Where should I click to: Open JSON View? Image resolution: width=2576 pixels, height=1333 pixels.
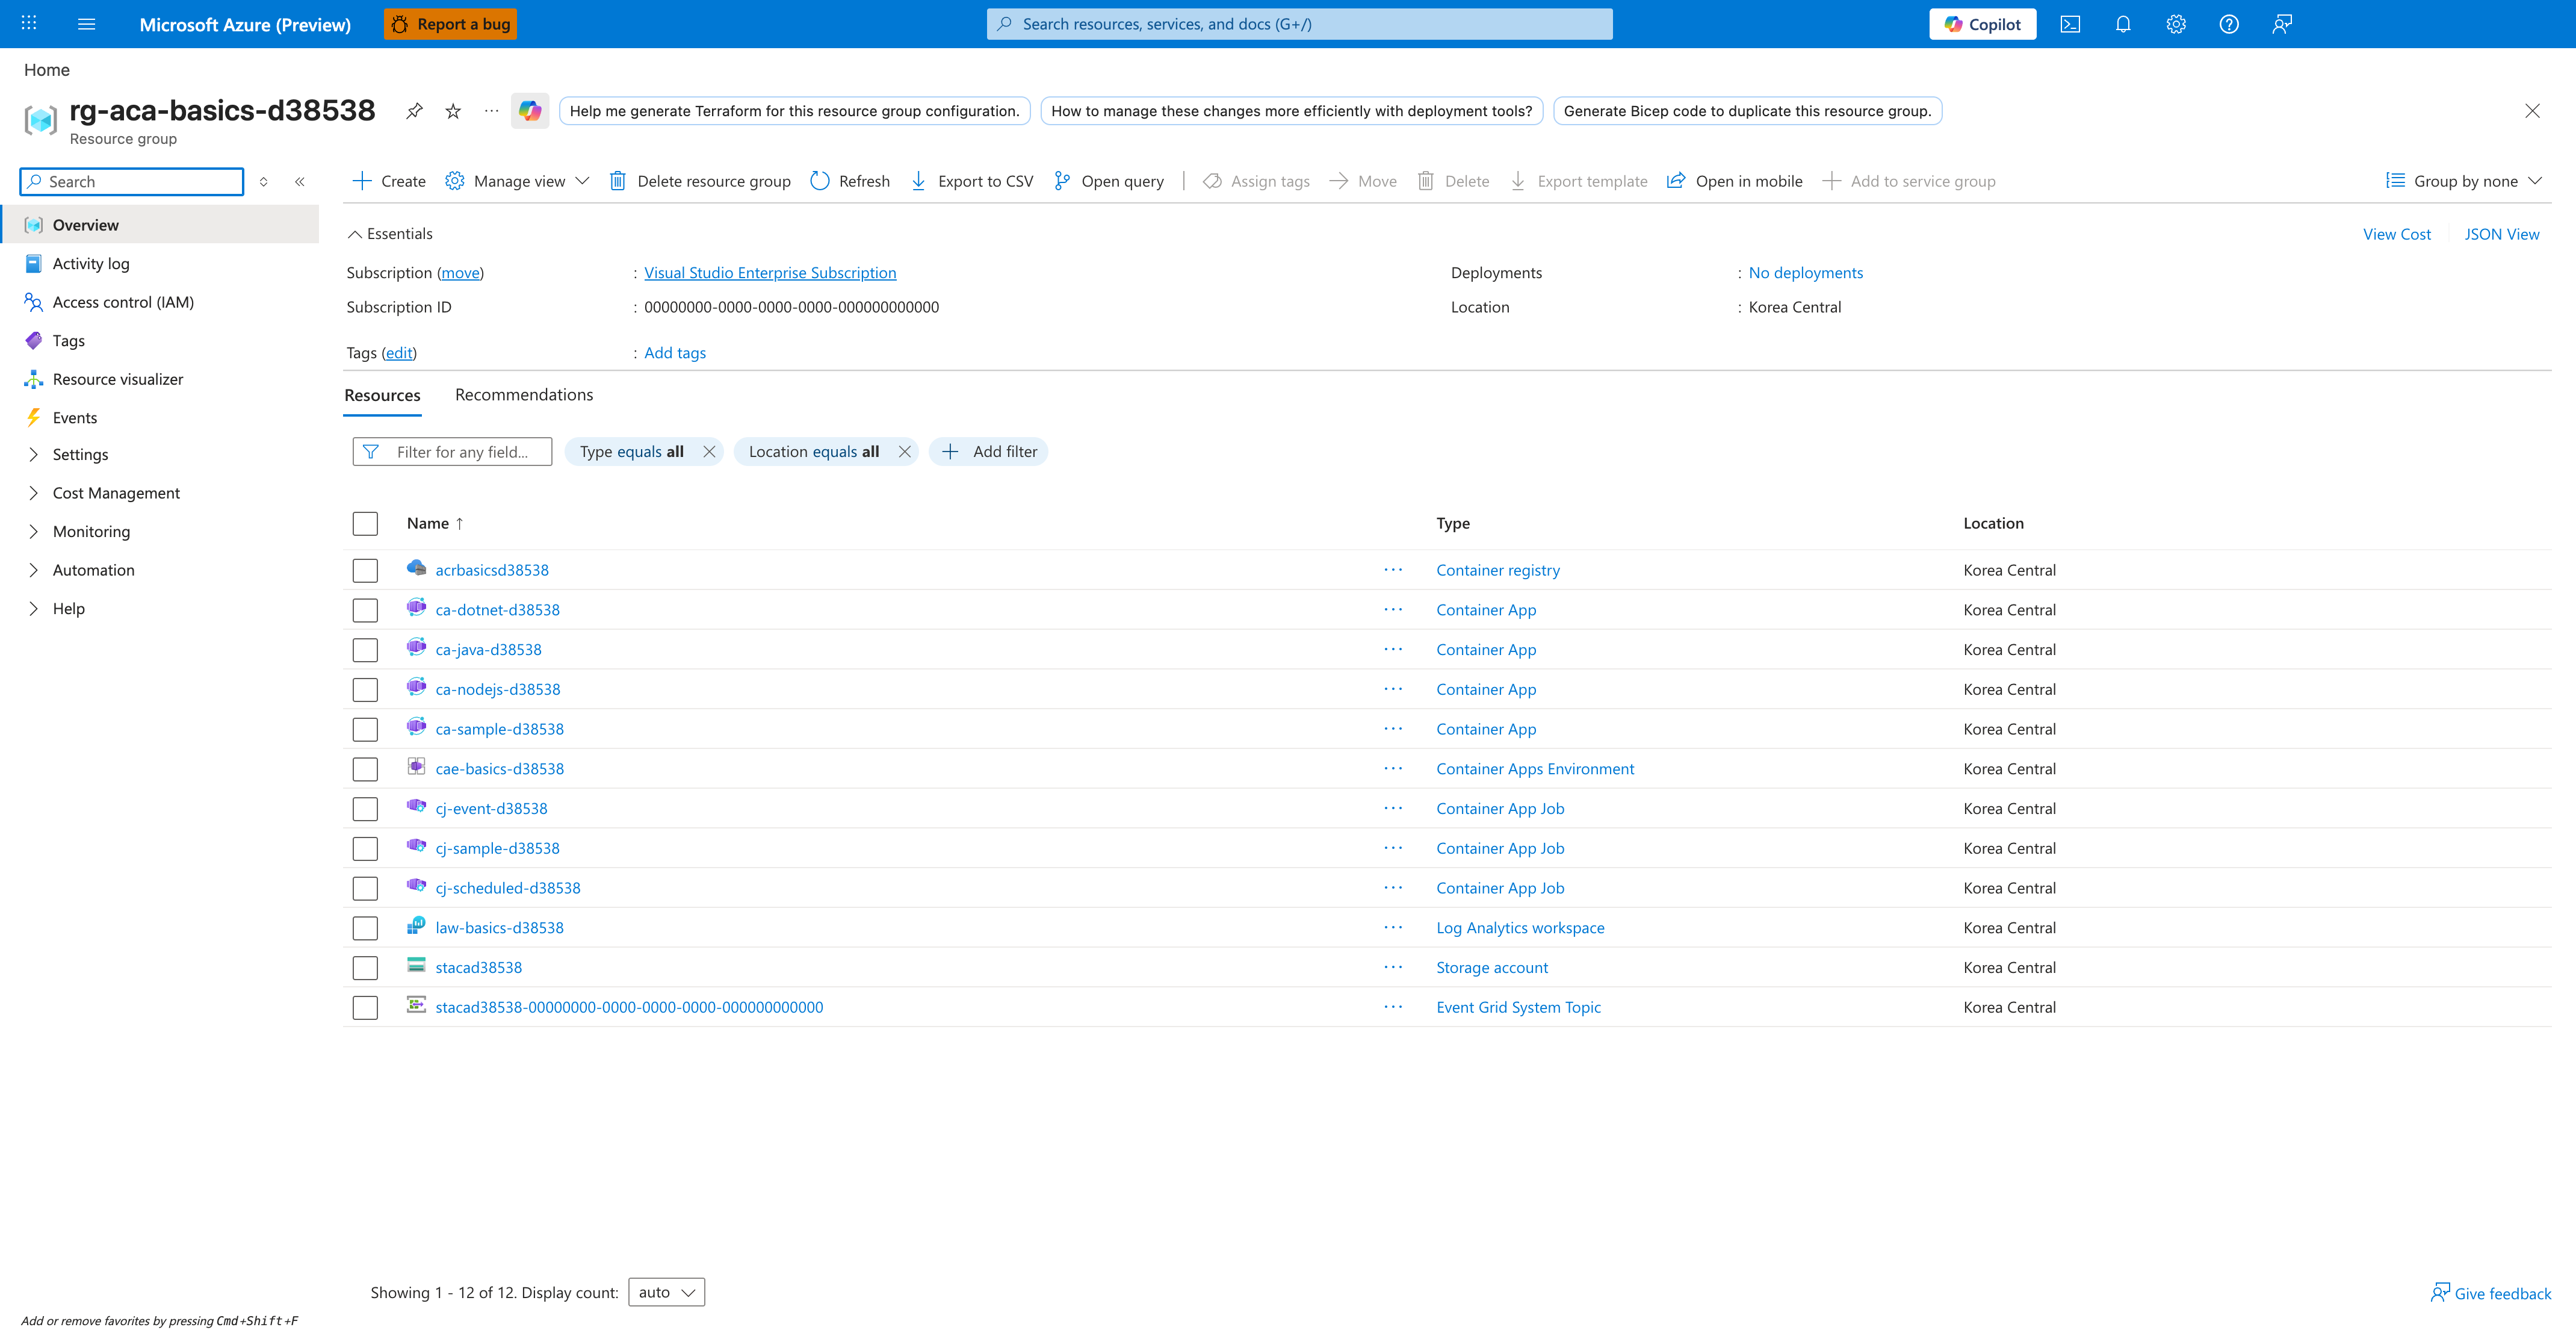coord(2502,234)
